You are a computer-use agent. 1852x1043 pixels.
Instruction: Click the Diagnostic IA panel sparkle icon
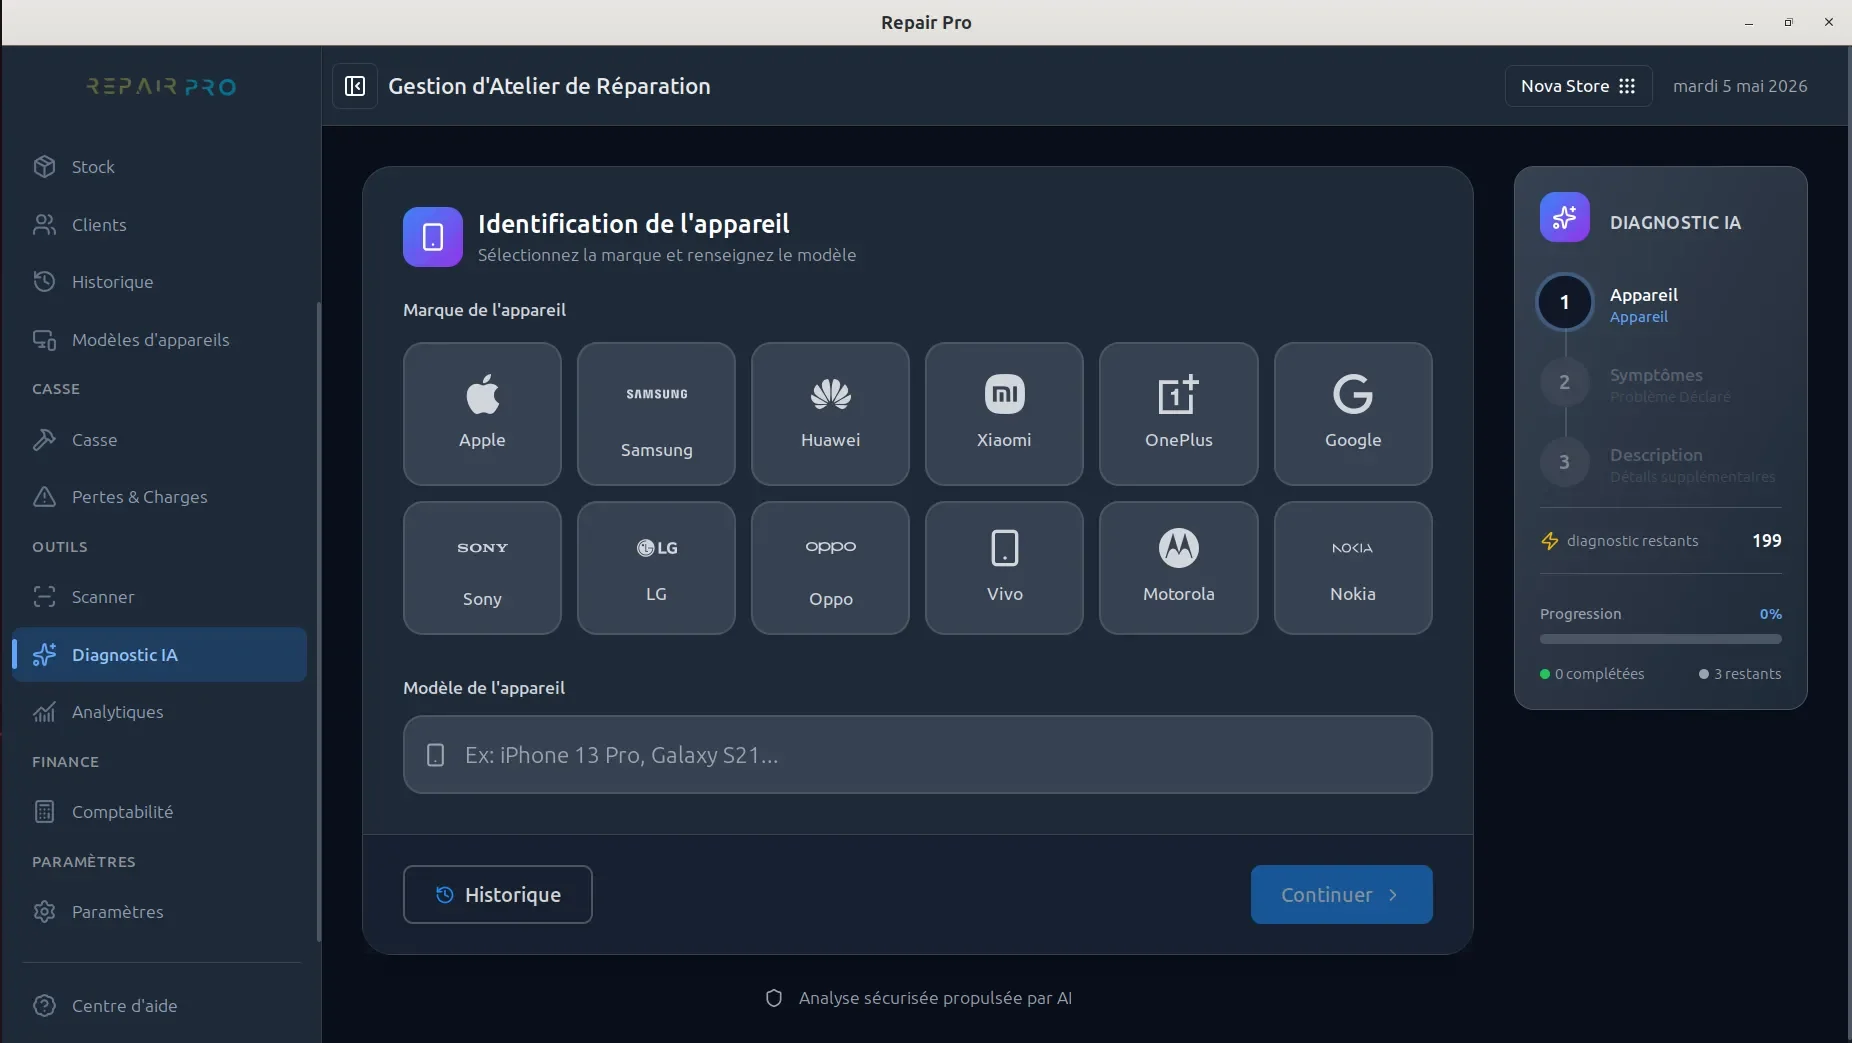tap(1565, 217)
